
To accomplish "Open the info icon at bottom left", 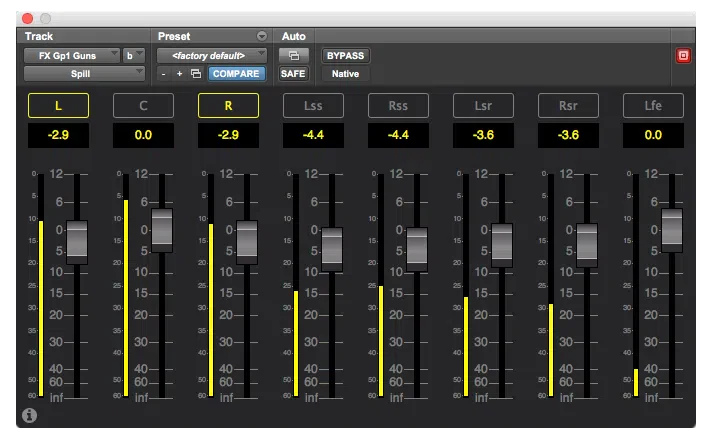I will [x=30, y=415].
